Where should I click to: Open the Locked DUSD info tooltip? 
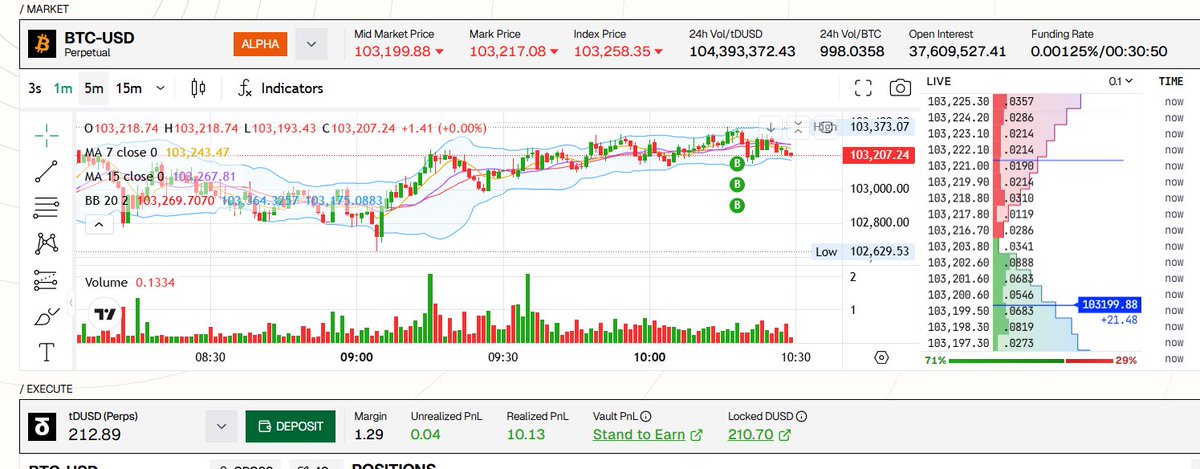pos(802,416)
